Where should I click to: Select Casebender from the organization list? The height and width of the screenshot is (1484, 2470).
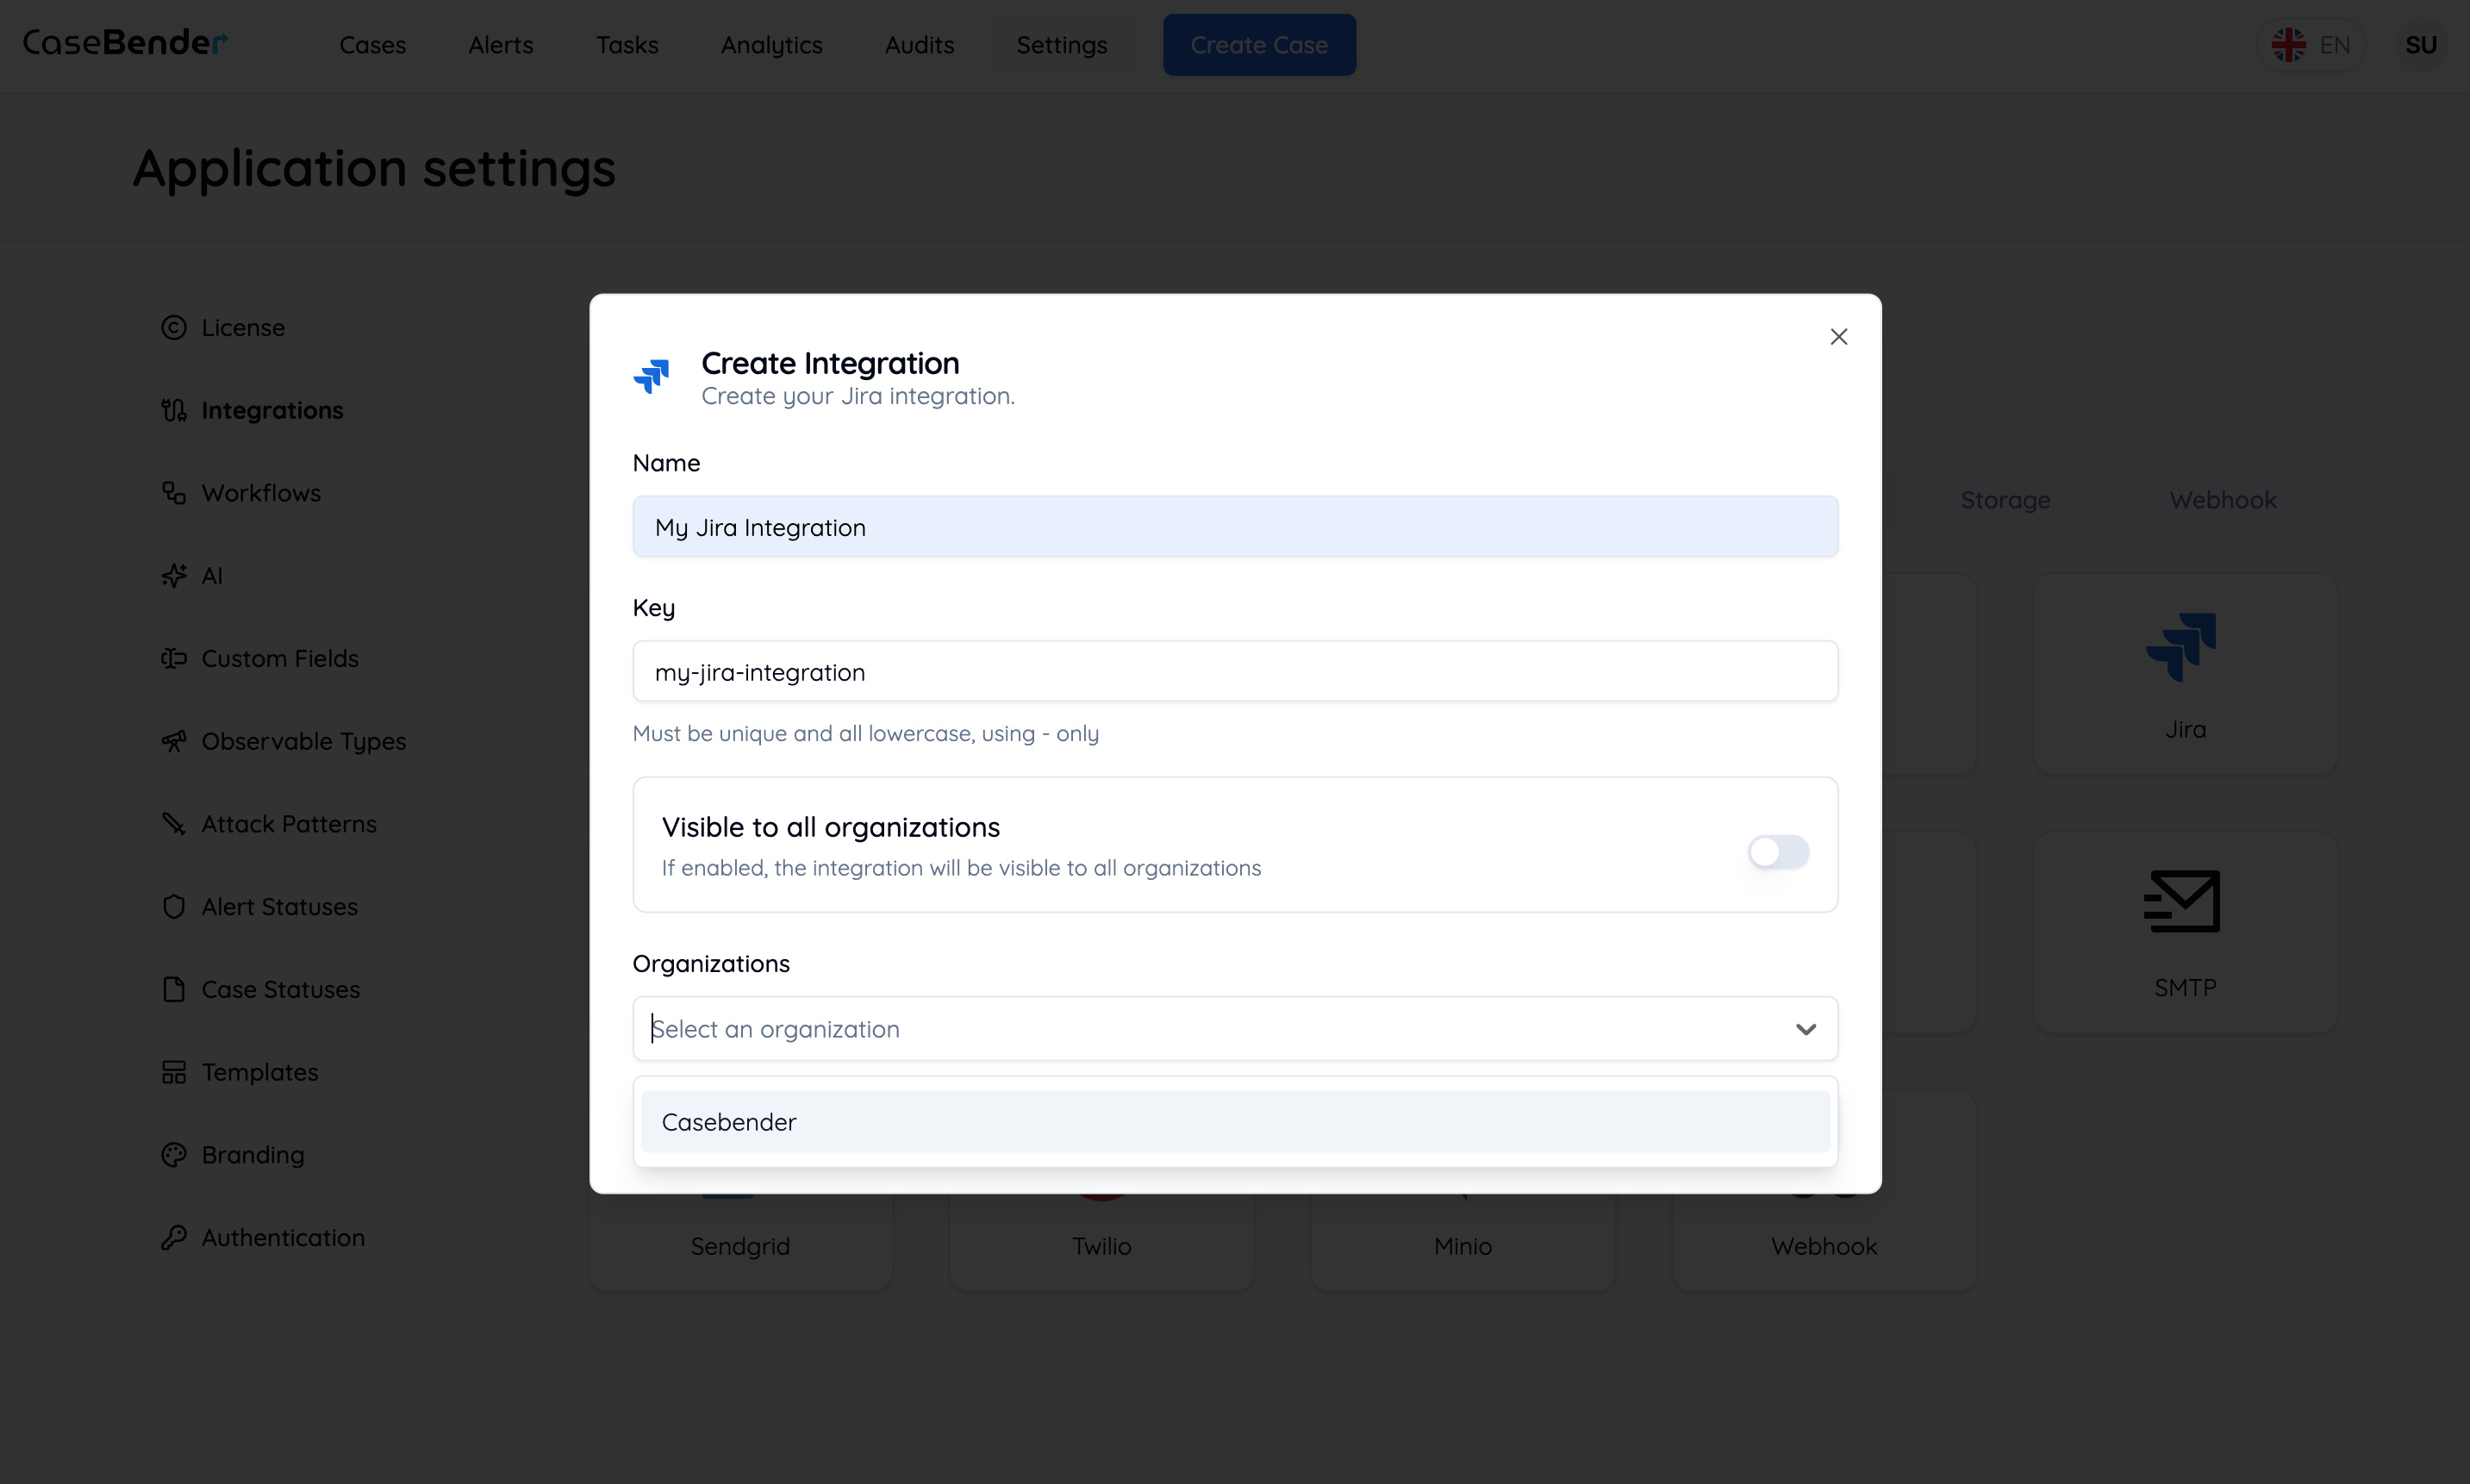click(x=1233, y=1121)
